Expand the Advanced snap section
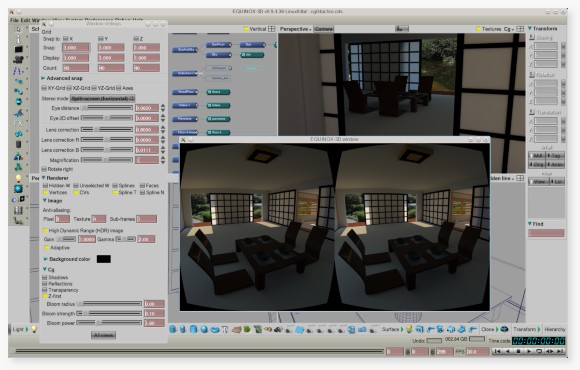 tap(43, 78)
